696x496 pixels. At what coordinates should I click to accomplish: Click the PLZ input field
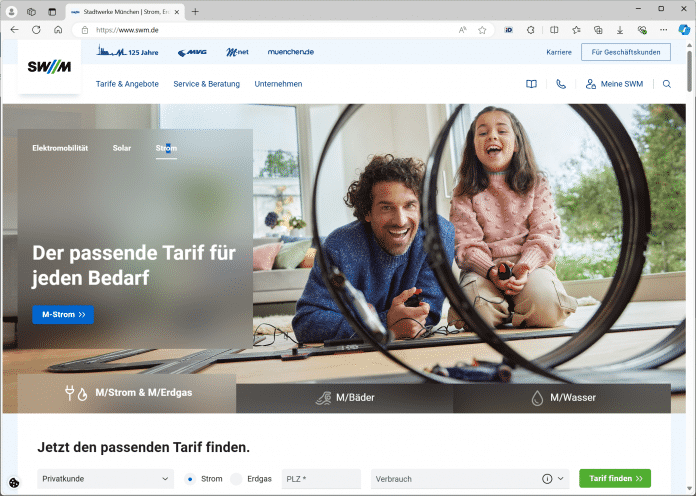pyautogui.click(x=320, y=479)
